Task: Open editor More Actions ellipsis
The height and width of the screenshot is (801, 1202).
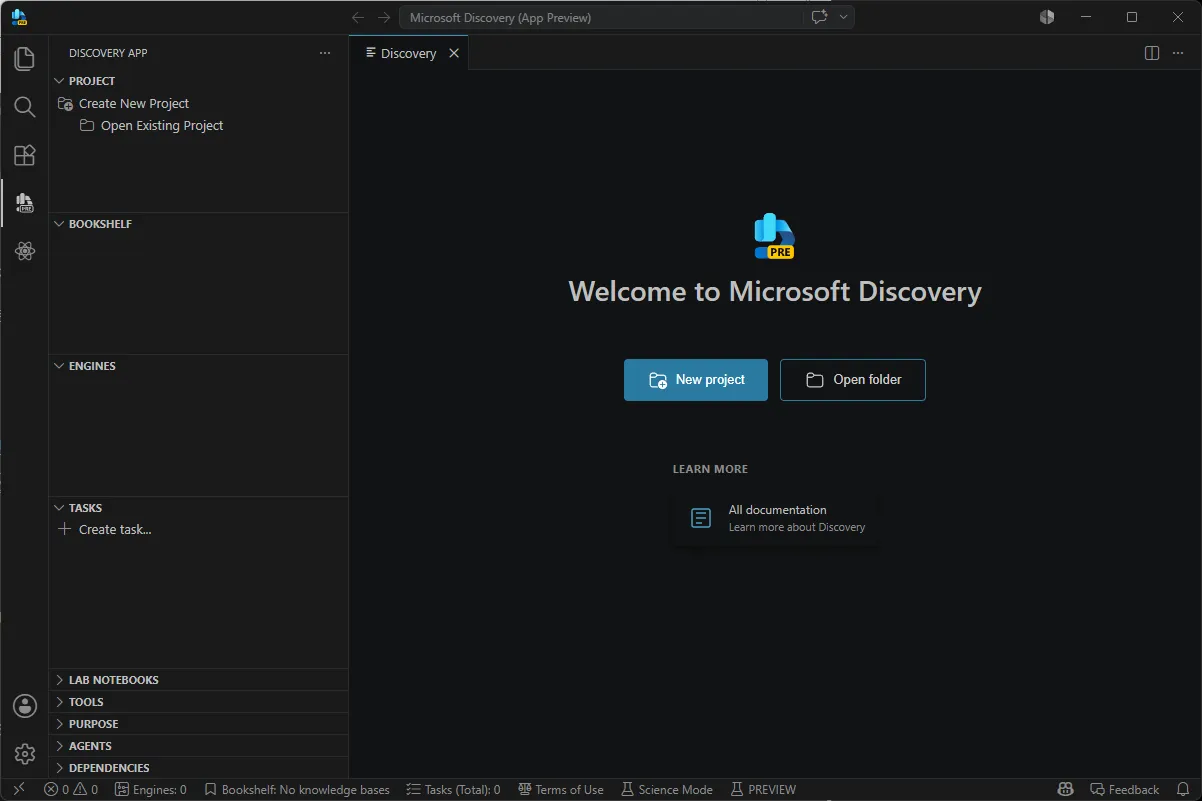Action: tap(1180, 53)
